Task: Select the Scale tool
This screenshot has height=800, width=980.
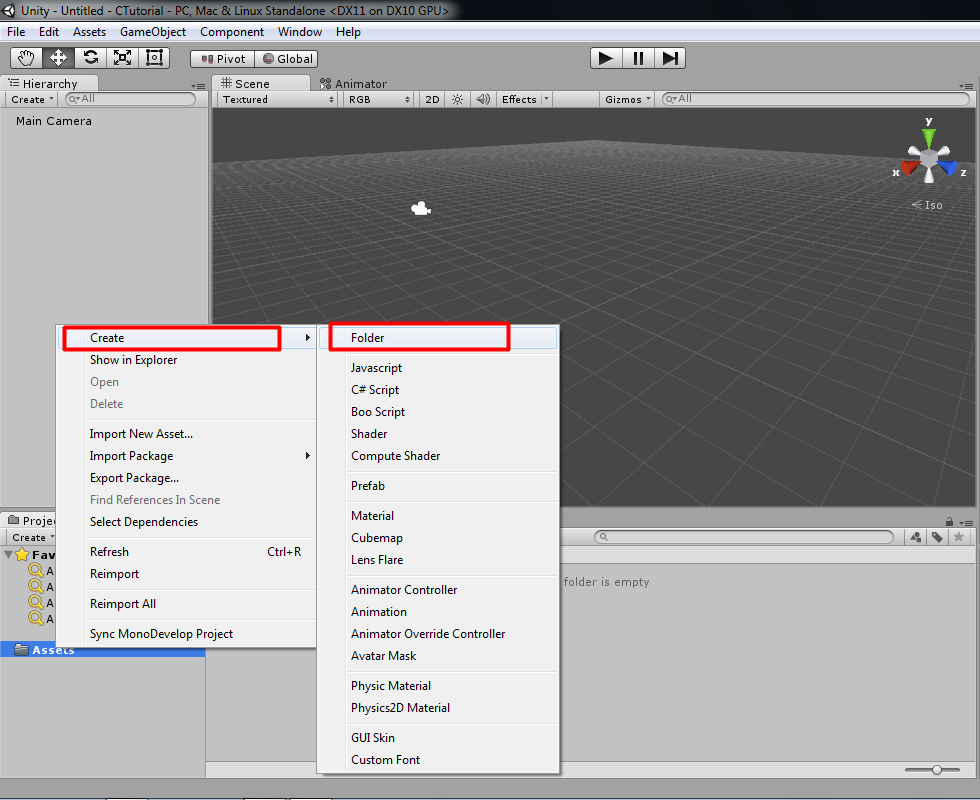Action: 122,57
